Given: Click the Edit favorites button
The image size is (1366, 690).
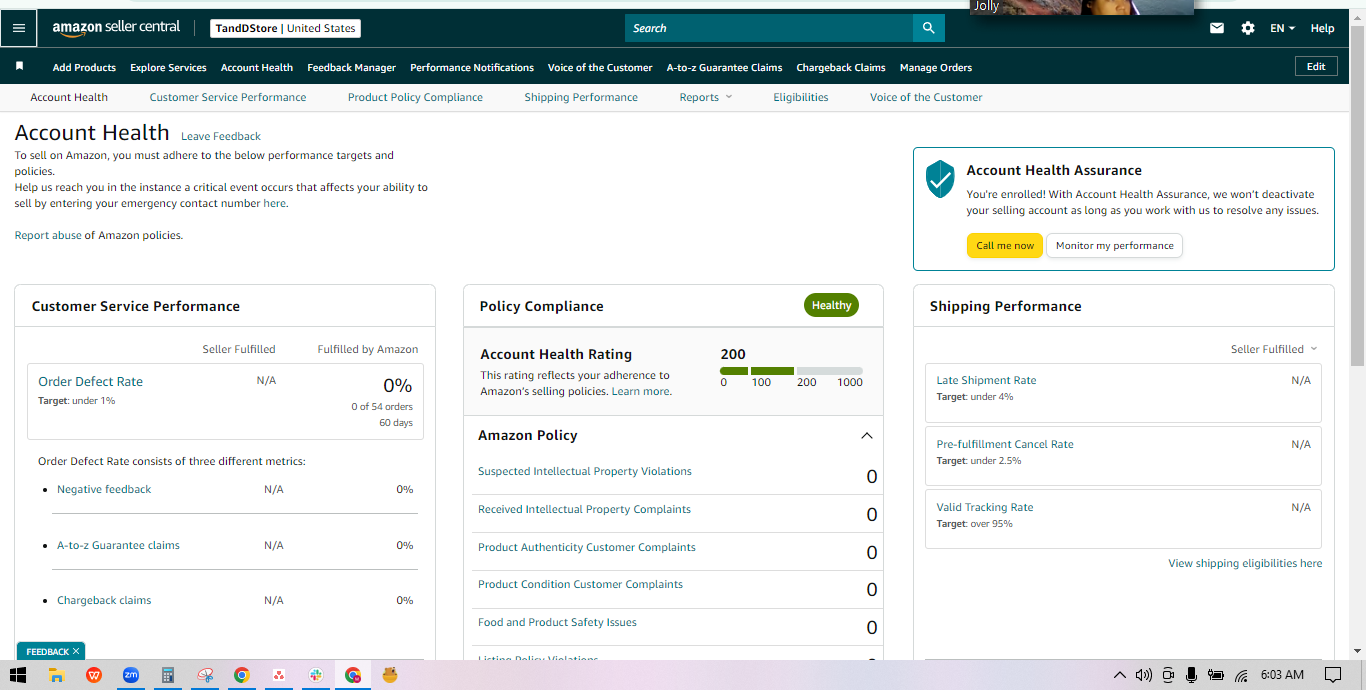Looking at the screenshot, I should 1316,66.
